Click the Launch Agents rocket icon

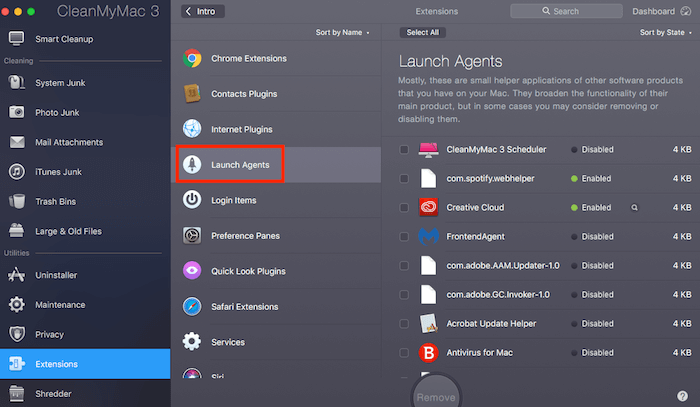point(192,164)
